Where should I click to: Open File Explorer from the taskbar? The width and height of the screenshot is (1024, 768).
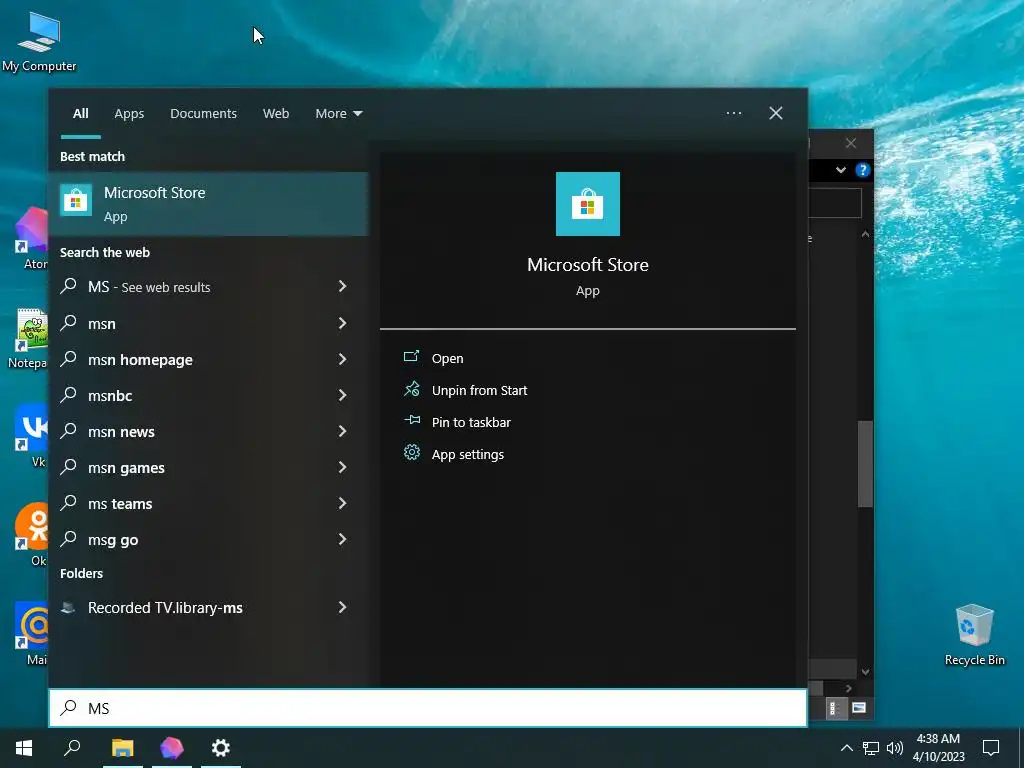[x=123, y=748]
